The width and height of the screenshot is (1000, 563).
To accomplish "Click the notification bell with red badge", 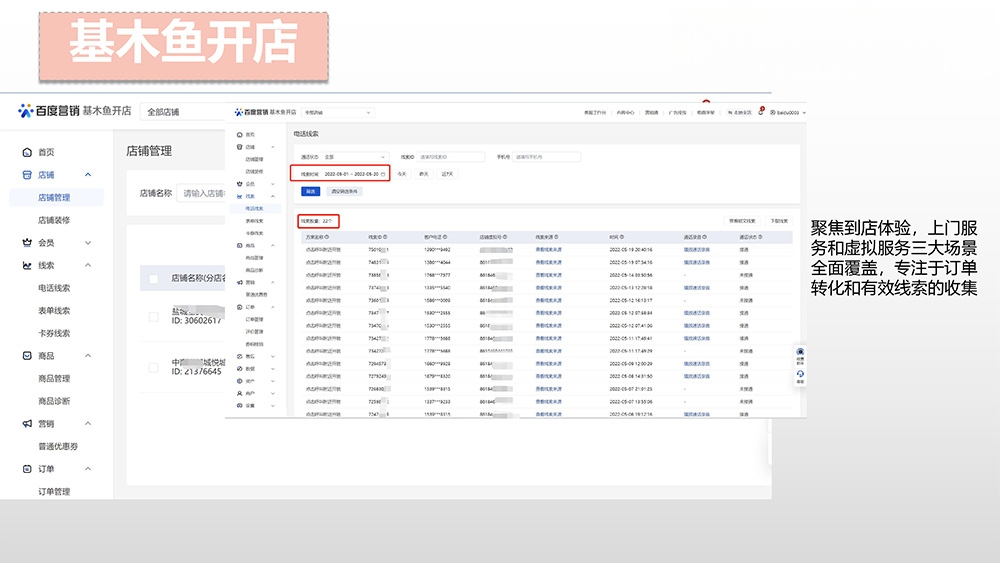I will [x=761, y=112].
